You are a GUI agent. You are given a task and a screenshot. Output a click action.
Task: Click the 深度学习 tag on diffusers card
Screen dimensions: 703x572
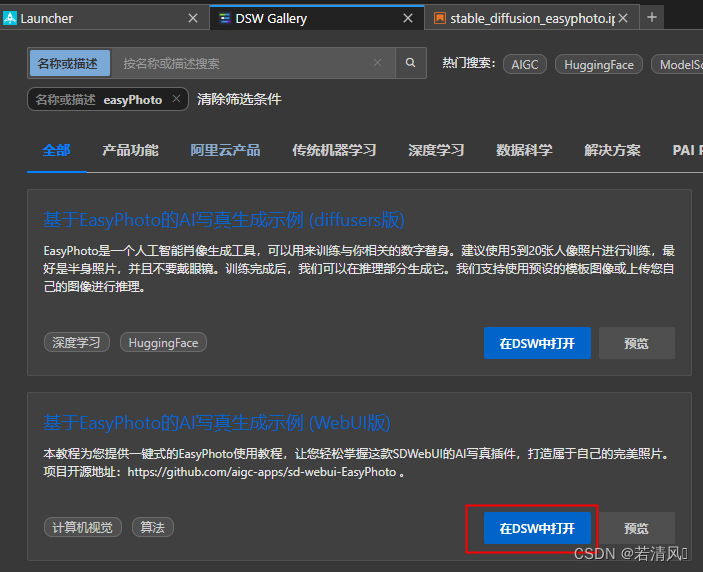tap(77, 342)
